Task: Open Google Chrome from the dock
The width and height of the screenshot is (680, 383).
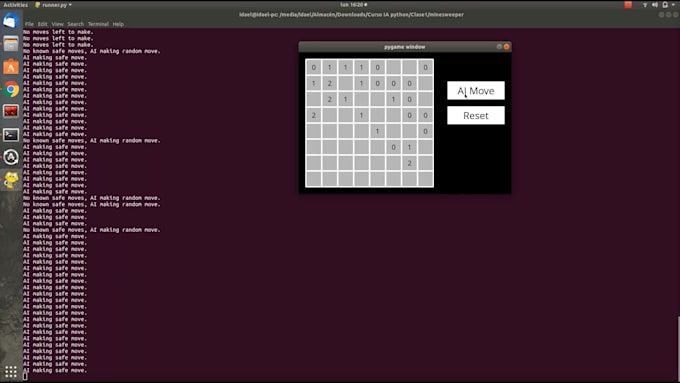Action: click(x=11, y=89)
